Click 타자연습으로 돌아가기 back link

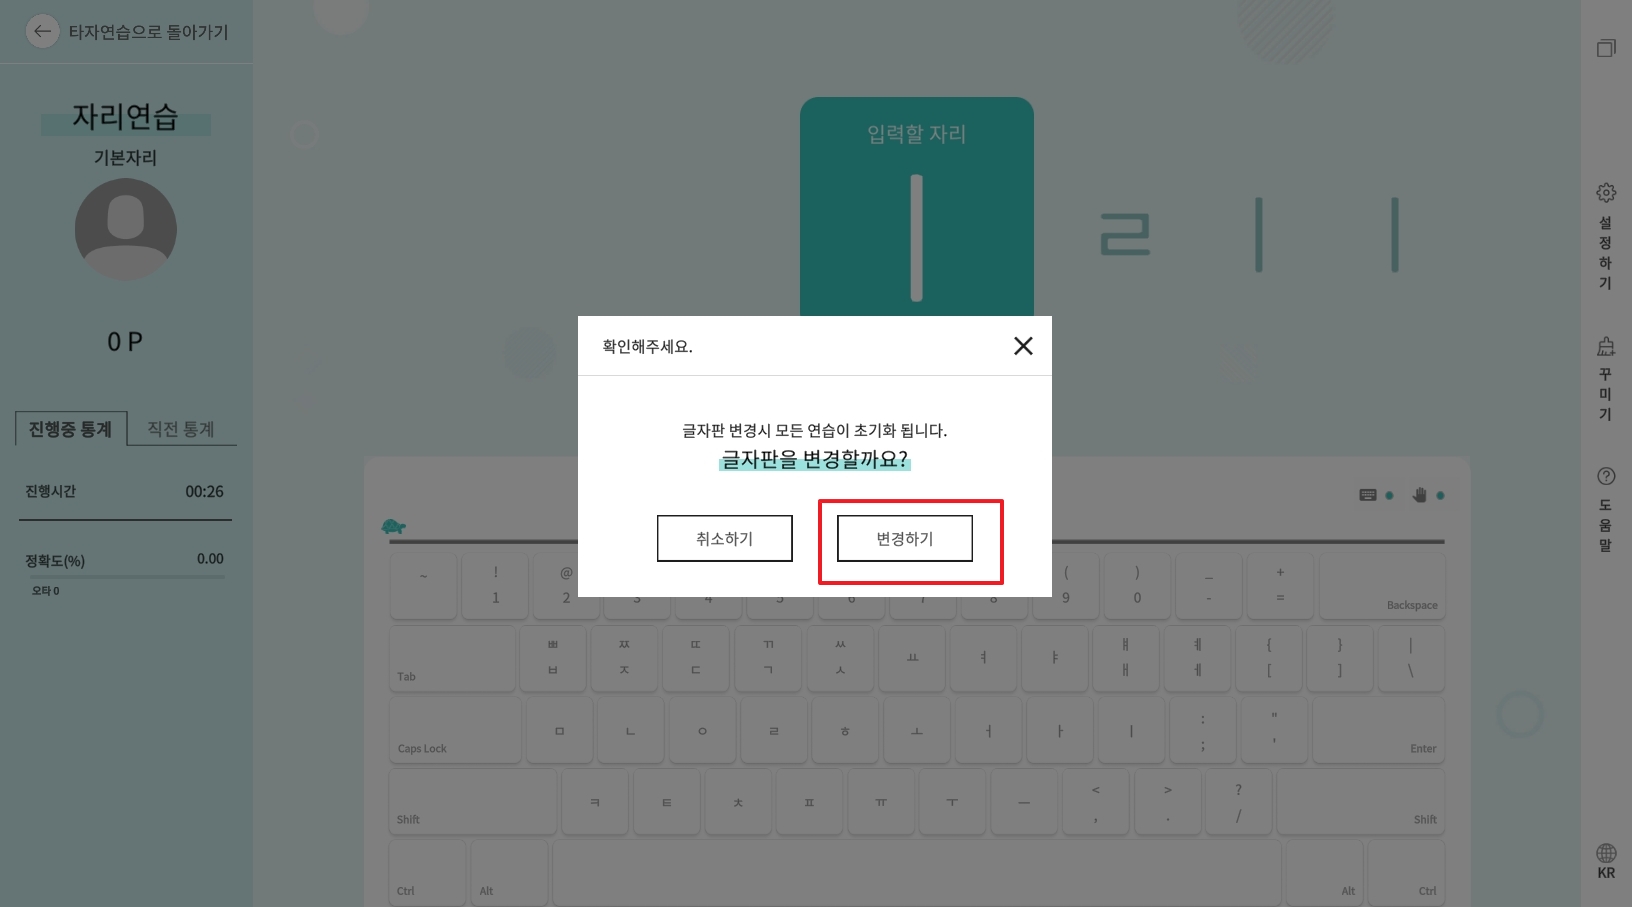130,31
